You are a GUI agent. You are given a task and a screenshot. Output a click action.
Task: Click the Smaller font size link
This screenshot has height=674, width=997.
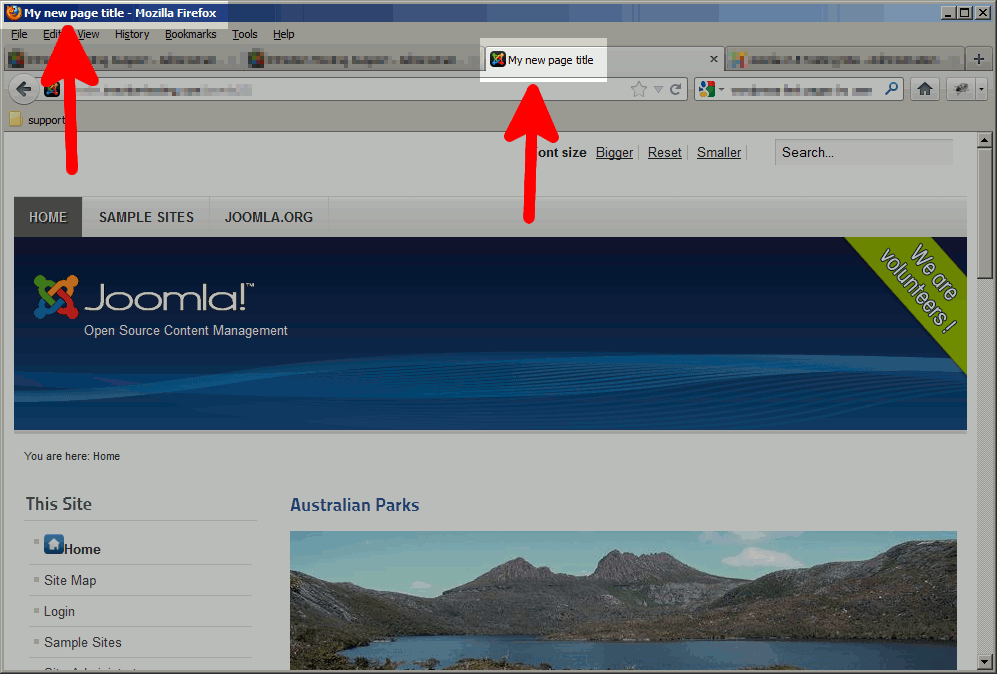point(719,153)
